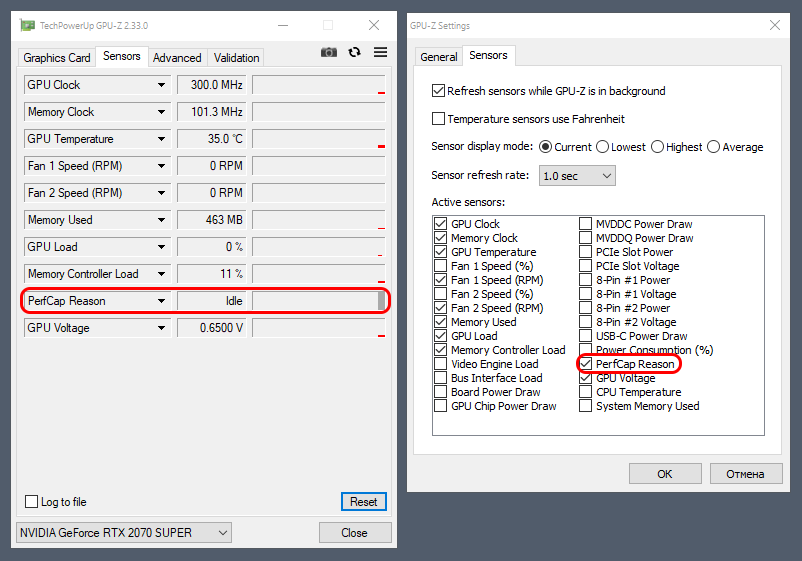Viewport: 802px width, 561px height.
Task: Click the GPU Voltage value 0.6500 V
Action: click(212, 328)
